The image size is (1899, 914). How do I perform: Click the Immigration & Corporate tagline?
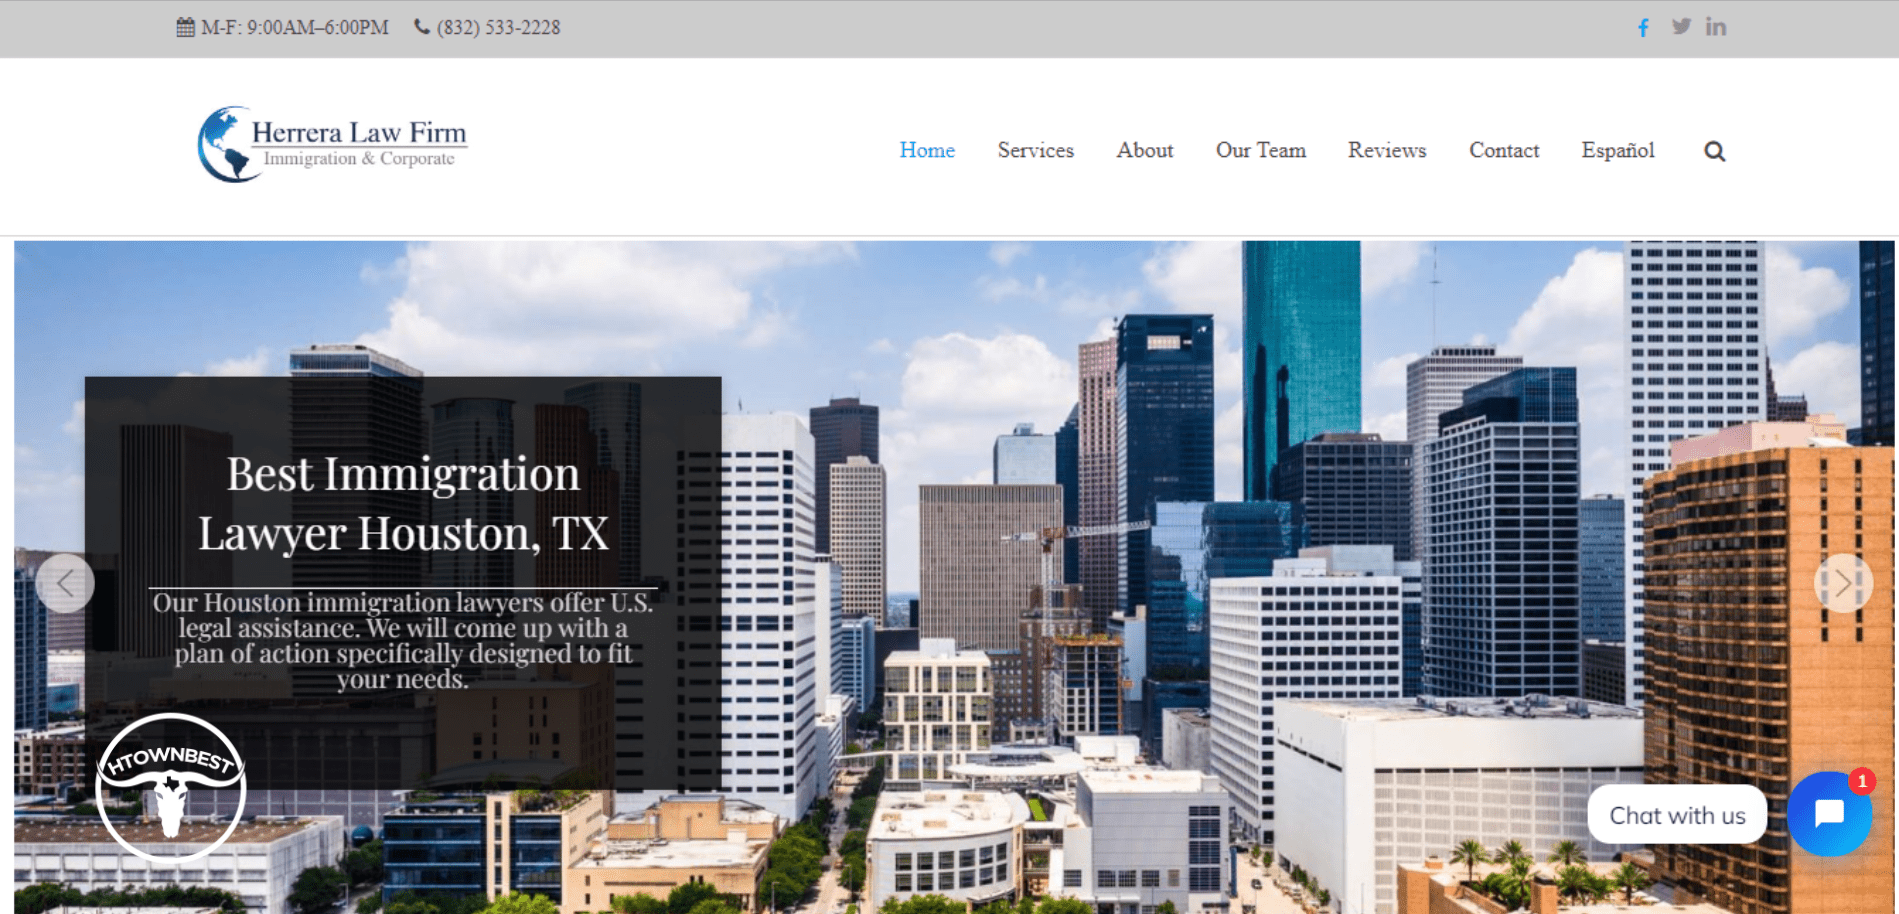[358, 158]
